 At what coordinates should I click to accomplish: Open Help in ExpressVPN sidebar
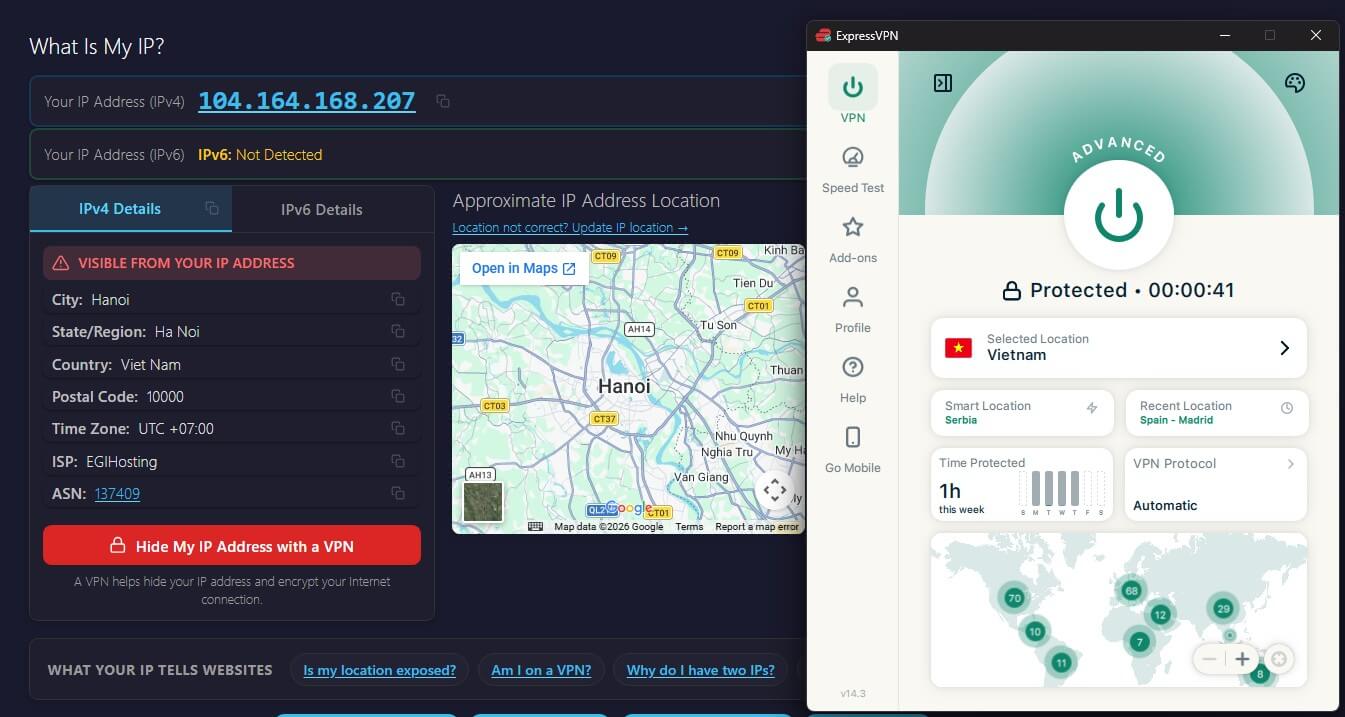pos(853,380)
